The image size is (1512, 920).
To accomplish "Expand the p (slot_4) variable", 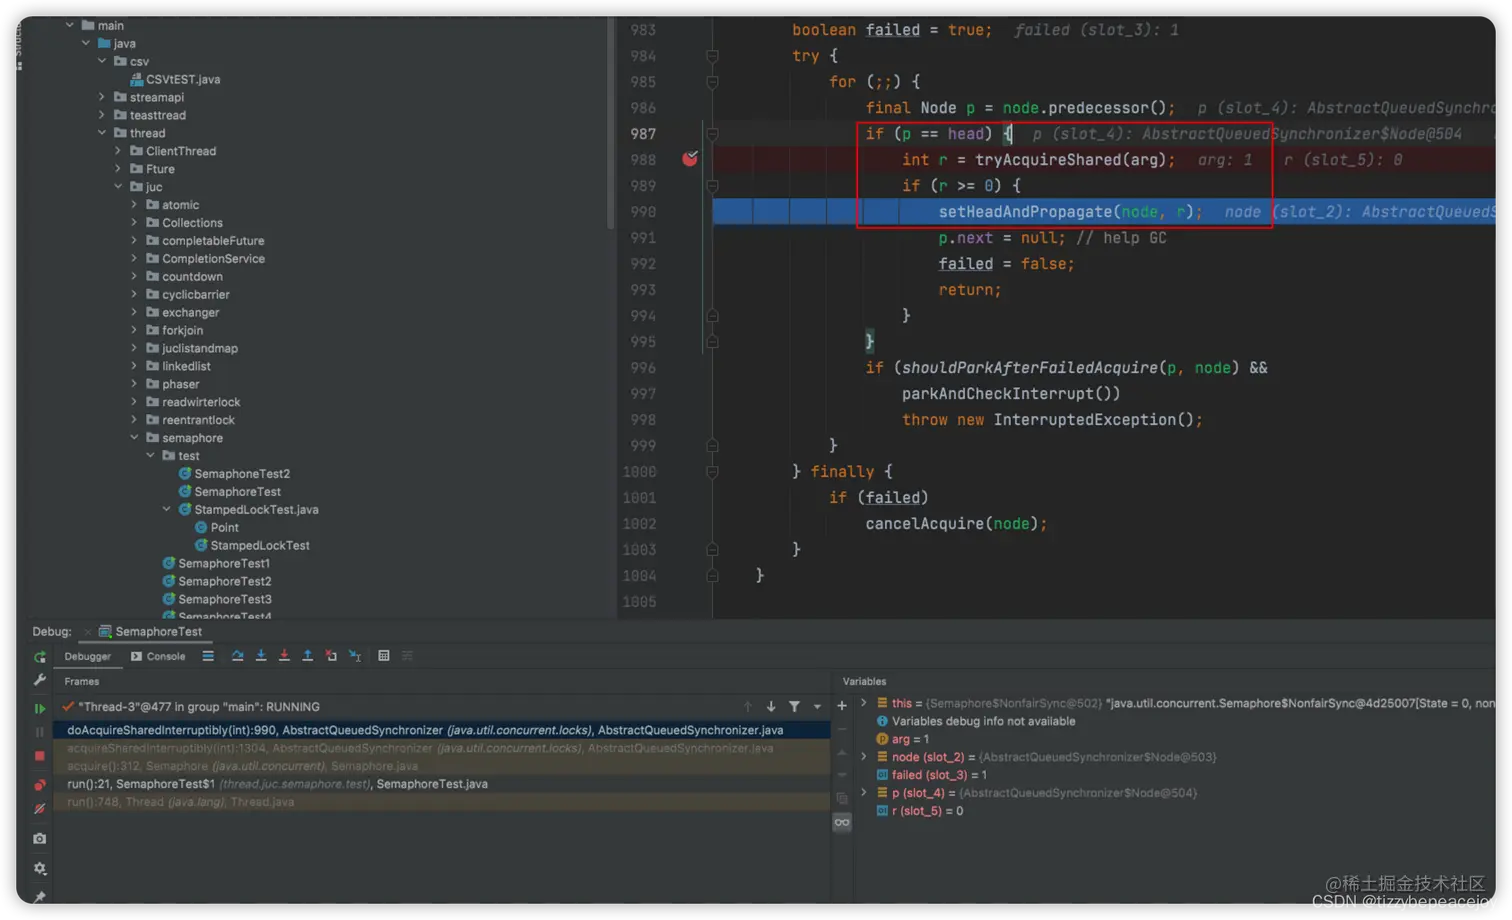I will pos(864,793).
